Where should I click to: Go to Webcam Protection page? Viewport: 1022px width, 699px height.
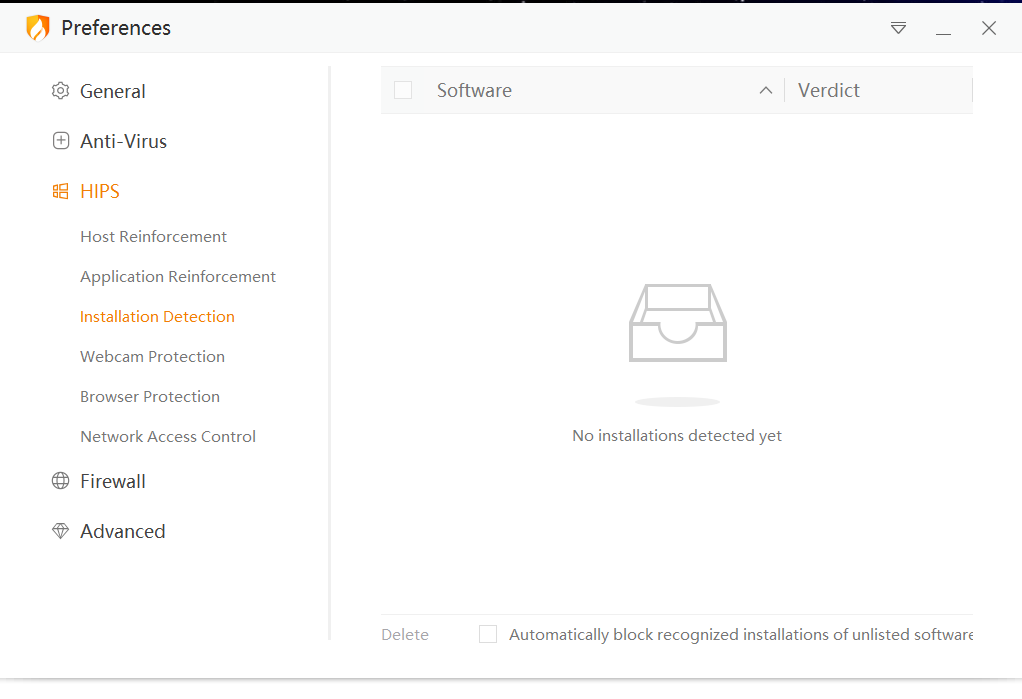tap(153, 357)
